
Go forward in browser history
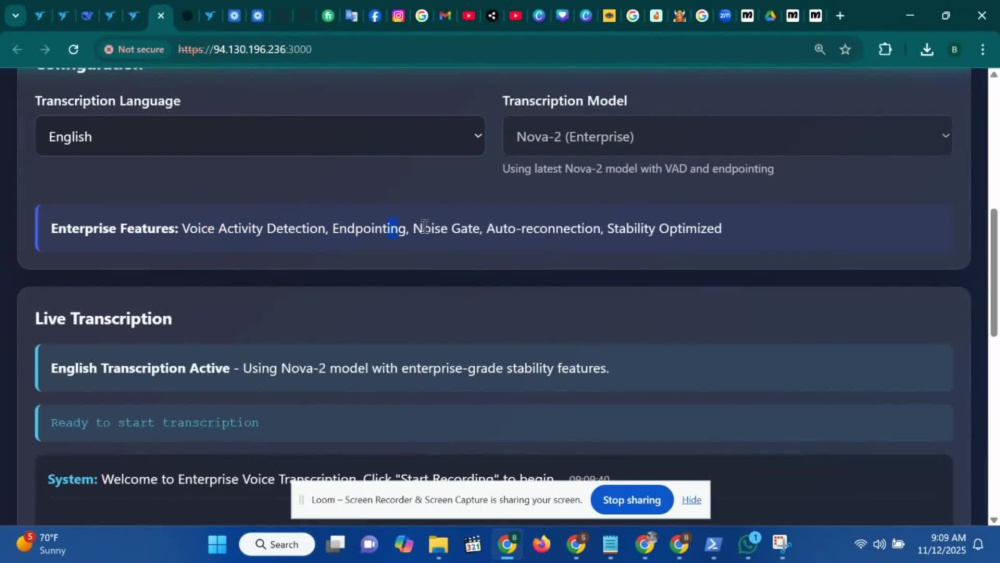[x=45, y=49]
